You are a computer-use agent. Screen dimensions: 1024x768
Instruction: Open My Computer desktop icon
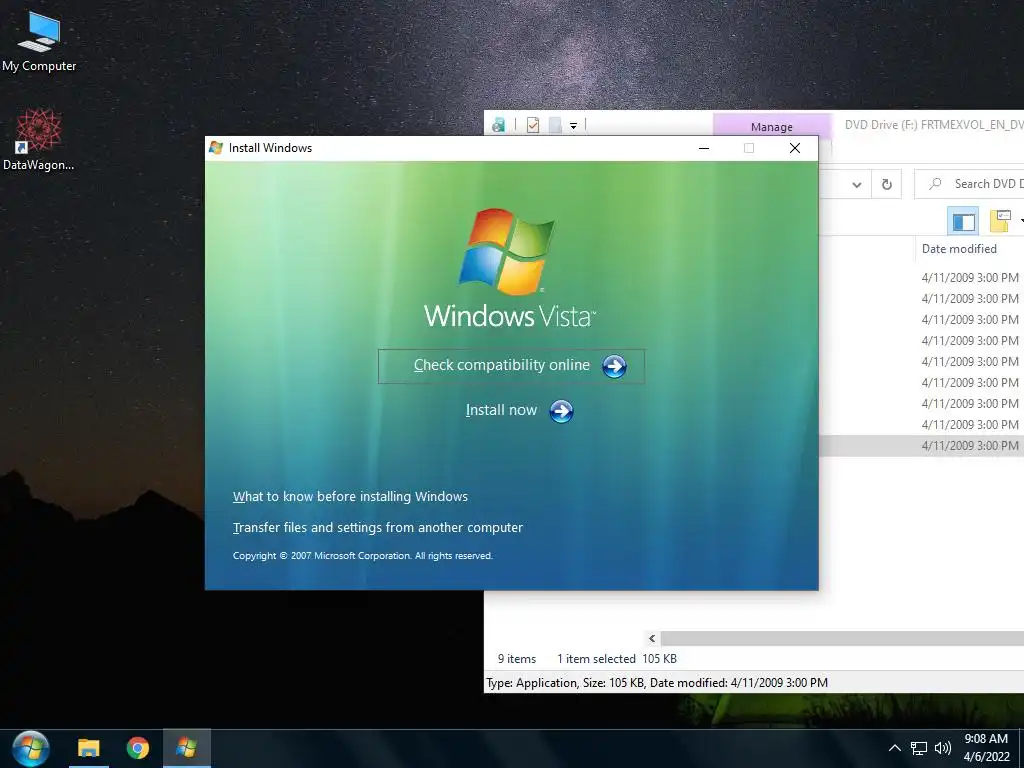coord(39,42)
